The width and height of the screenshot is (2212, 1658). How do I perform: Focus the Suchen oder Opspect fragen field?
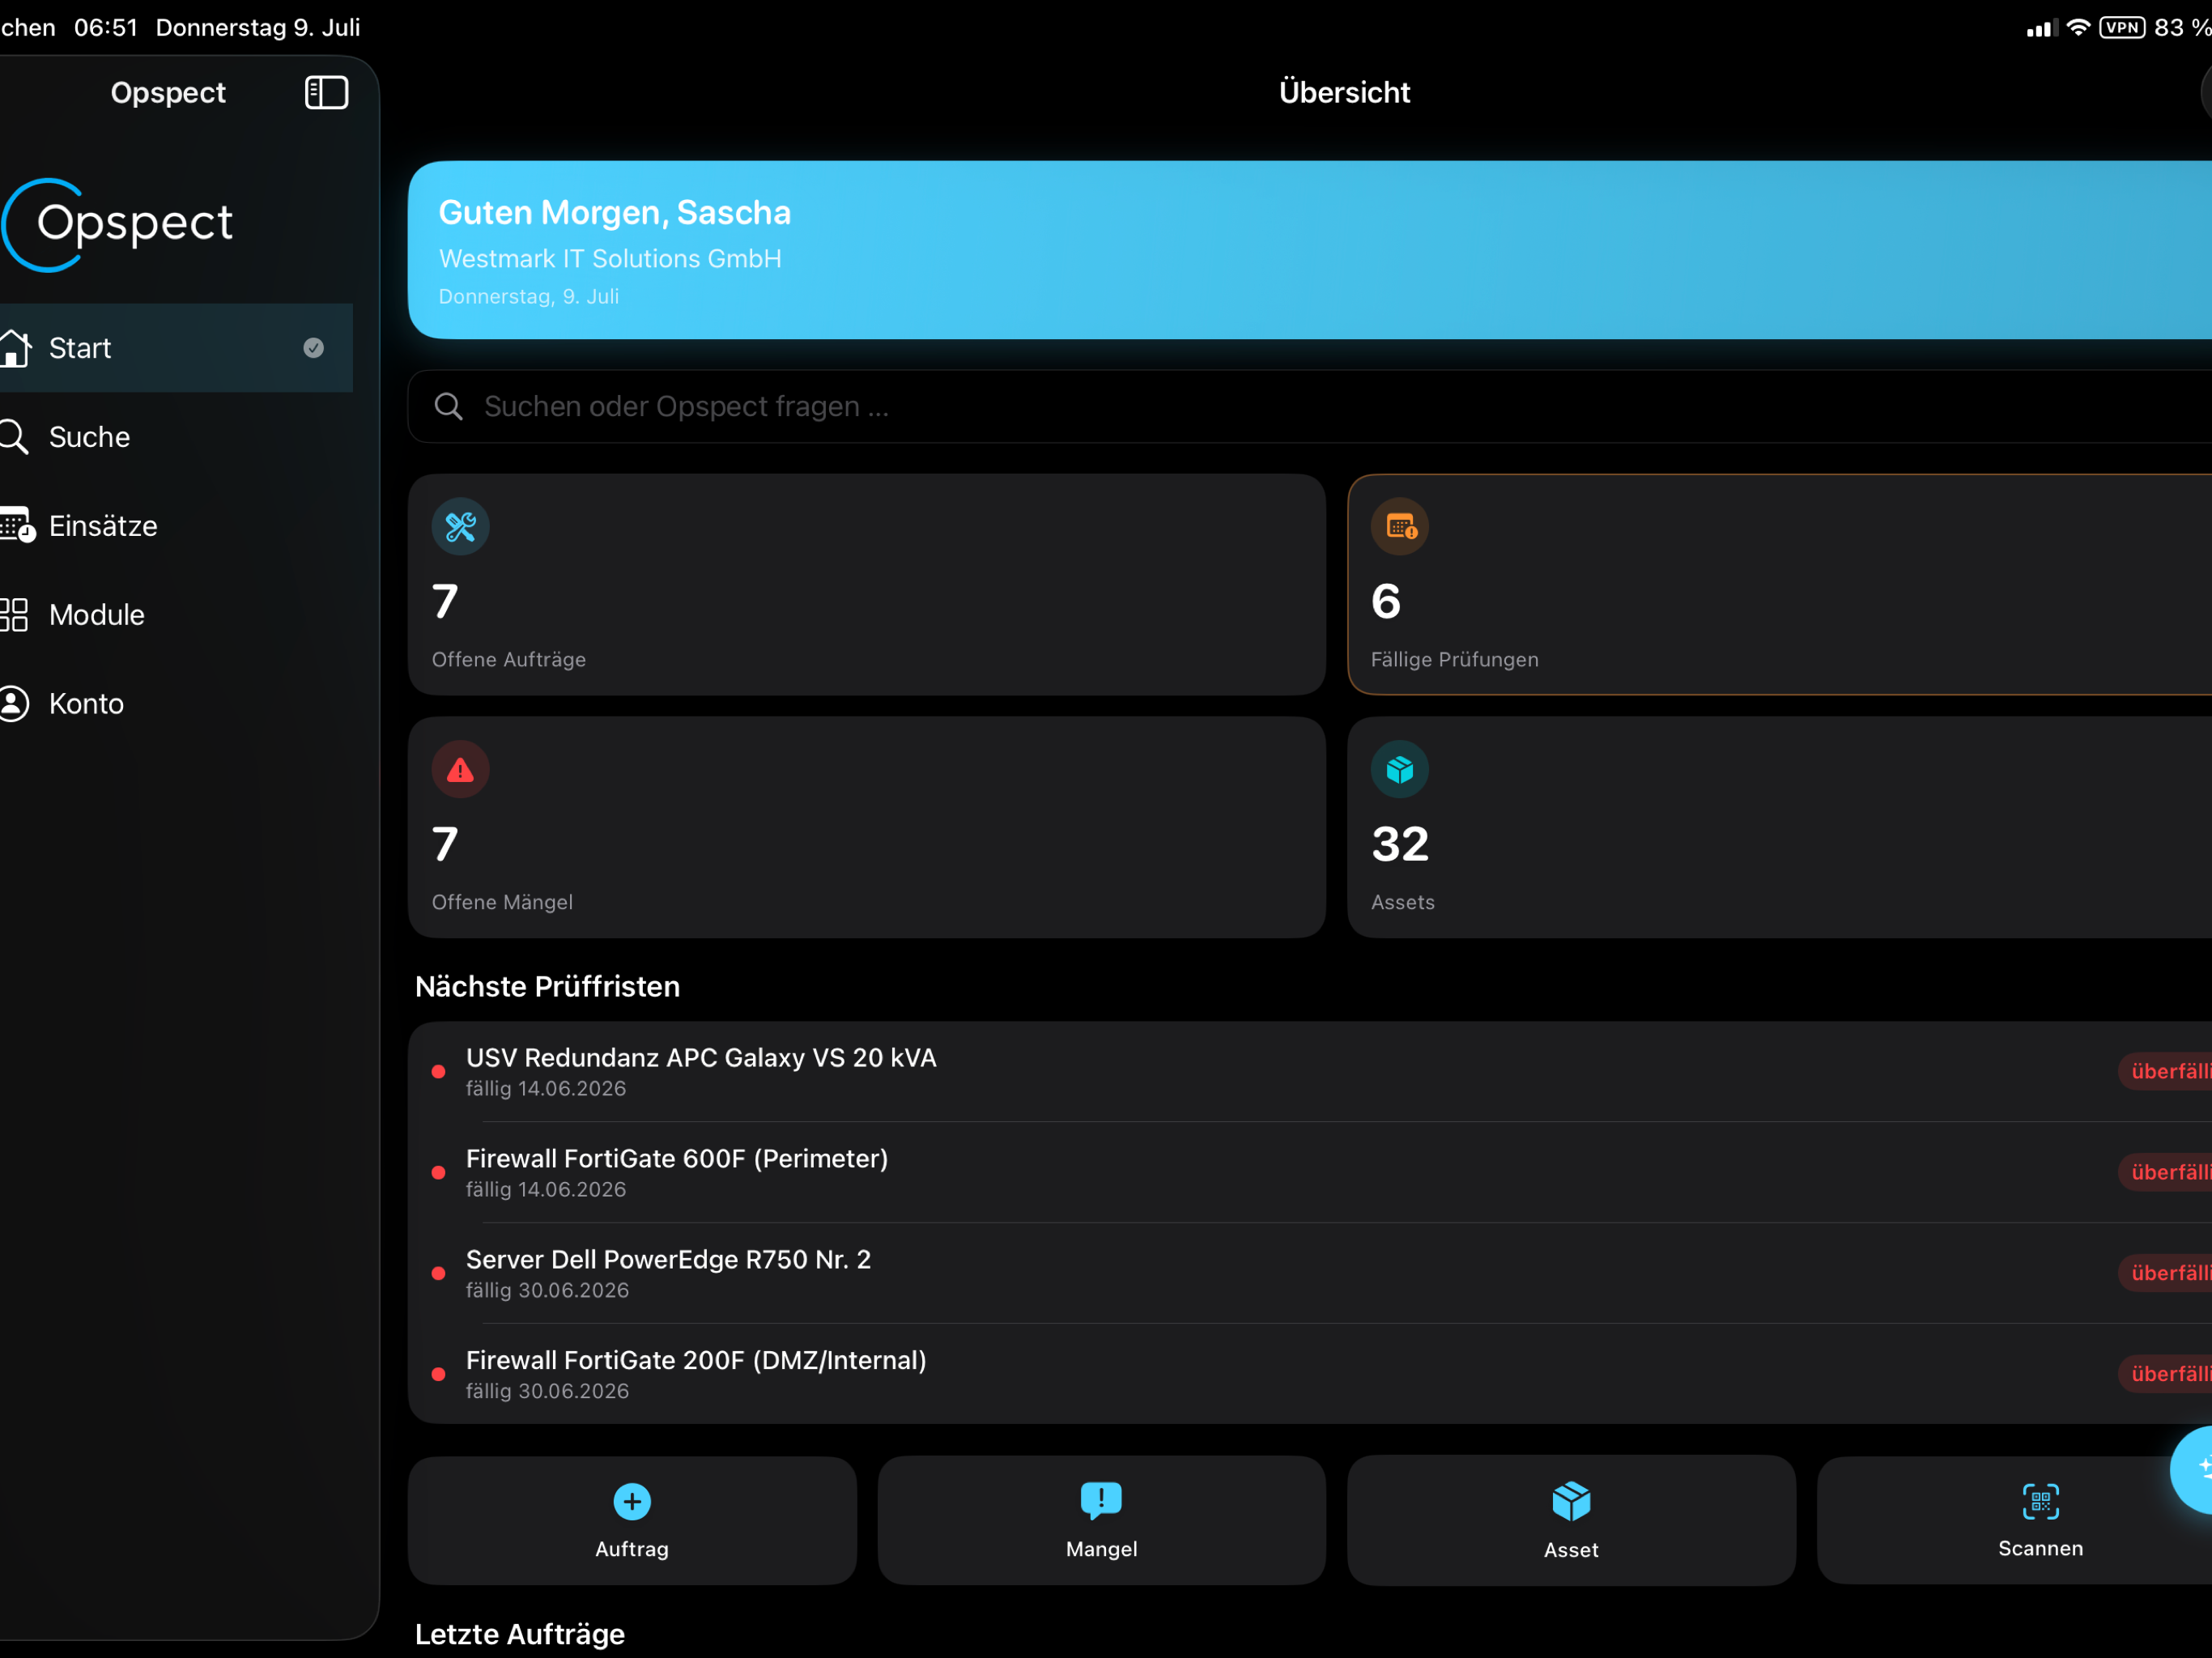1310,407
